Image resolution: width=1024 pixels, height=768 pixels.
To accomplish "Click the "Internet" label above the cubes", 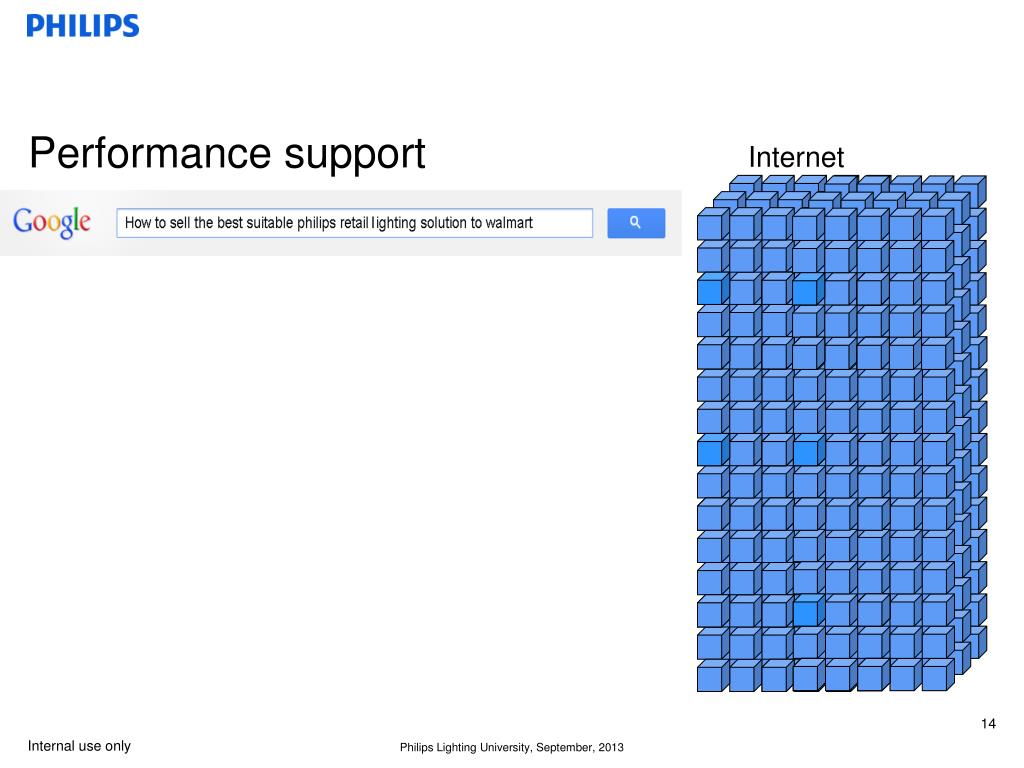I will tap(796, 157).
